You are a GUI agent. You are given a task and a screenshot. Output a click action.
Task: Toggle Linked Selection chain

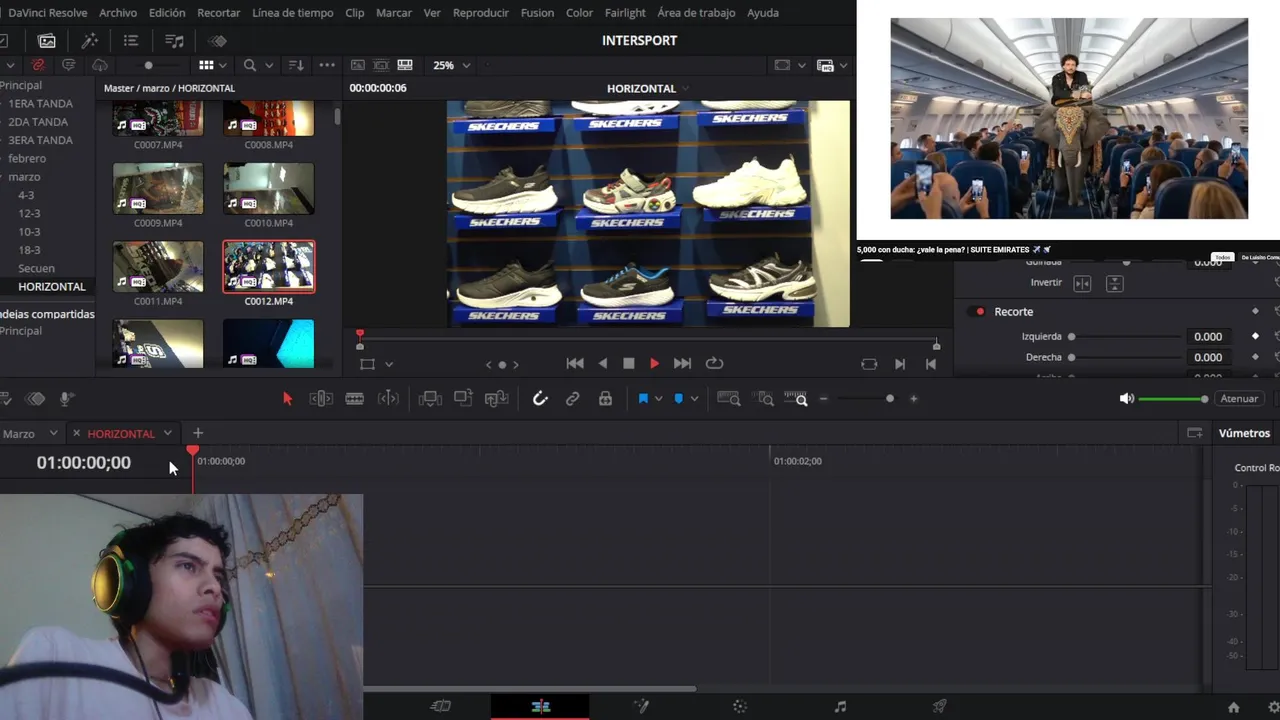(572, 398)
